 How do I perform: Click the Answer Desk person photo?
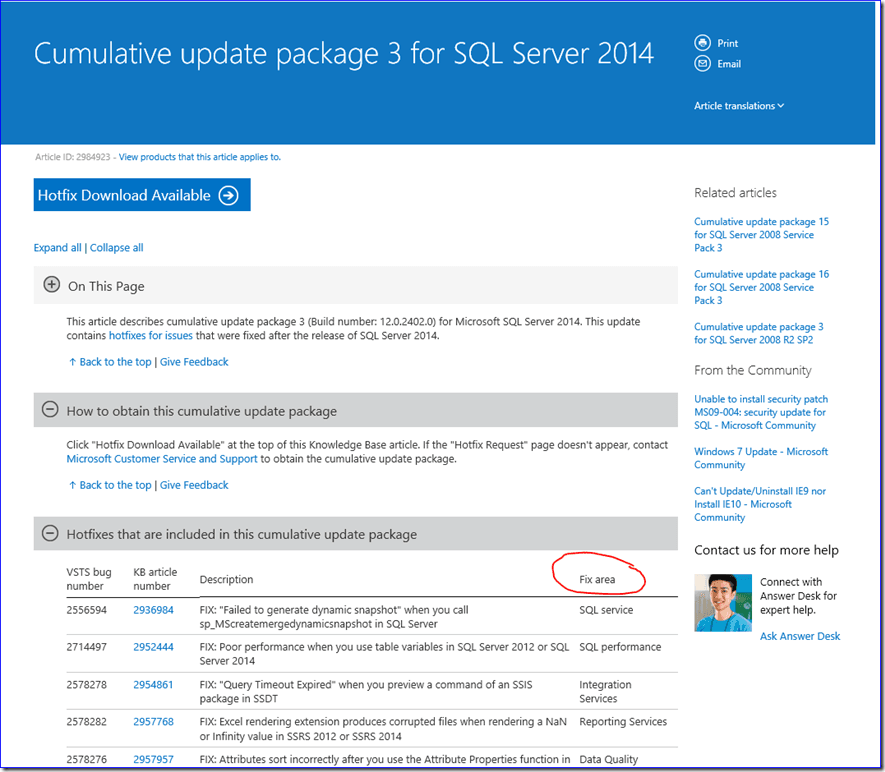(723, 603)
